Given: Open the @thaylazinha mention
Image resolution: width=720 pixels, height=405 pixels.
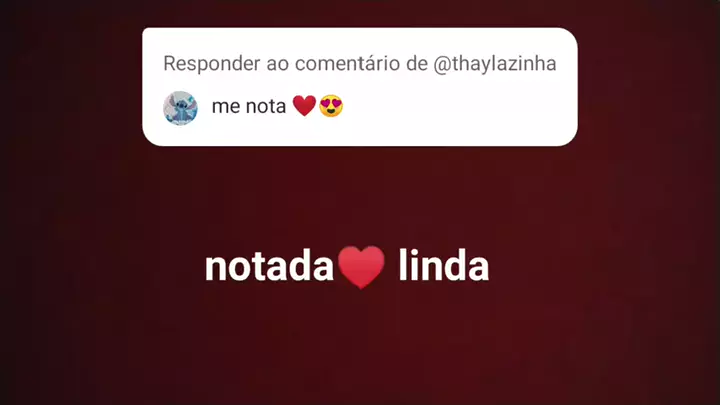Looking at the screenshot, I should click(495, 63).
